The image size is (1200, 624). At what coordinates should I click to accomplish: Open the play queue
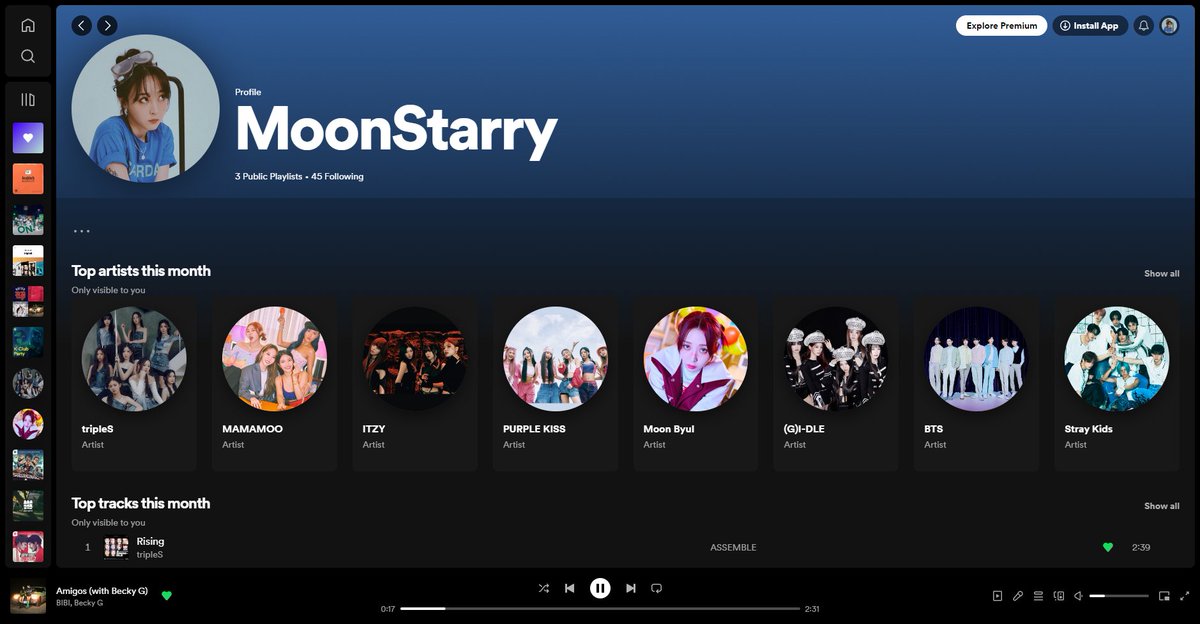point(1038,596)
